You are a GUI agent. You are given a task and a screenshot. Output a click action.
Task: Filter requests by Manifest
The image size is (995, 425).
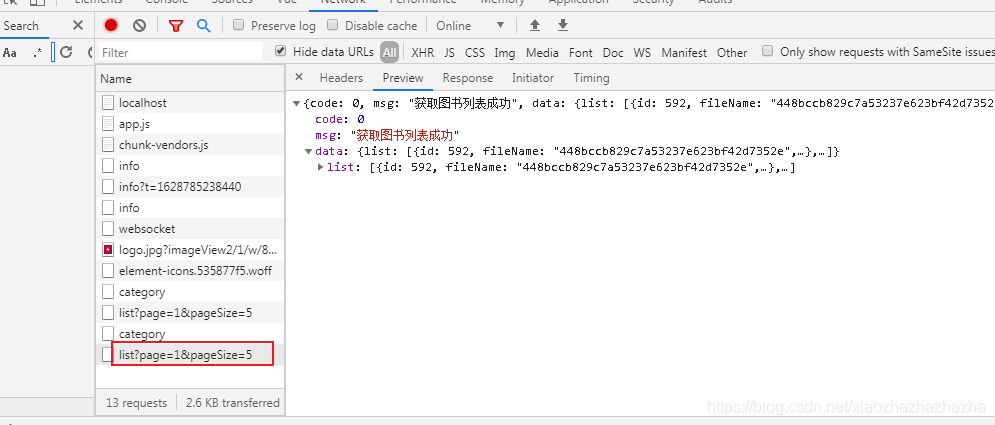coord(684,53)
